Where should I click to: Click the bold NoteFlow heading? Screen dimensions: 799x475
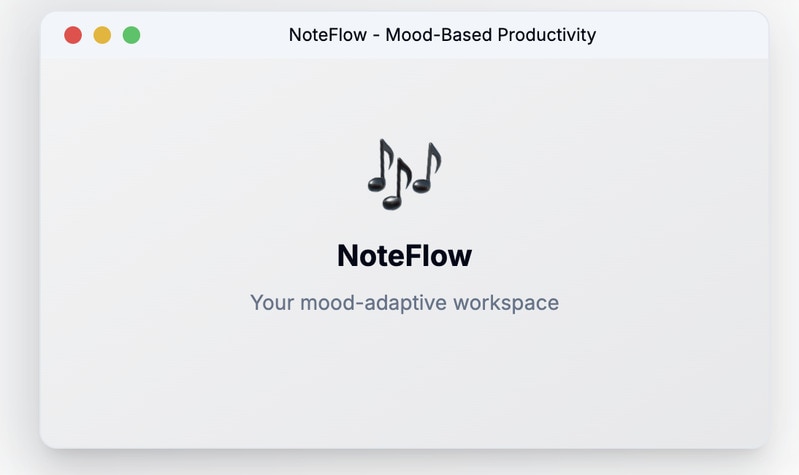pyautogui.click(x=404, y=255)
